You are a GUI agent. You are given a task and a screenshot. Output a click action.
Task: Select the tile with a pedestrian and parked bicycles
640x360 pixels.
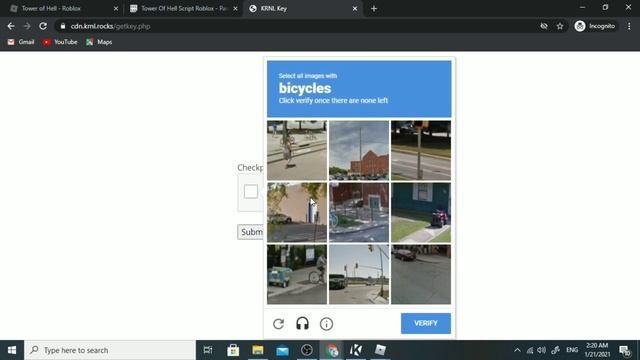point(297,150)
